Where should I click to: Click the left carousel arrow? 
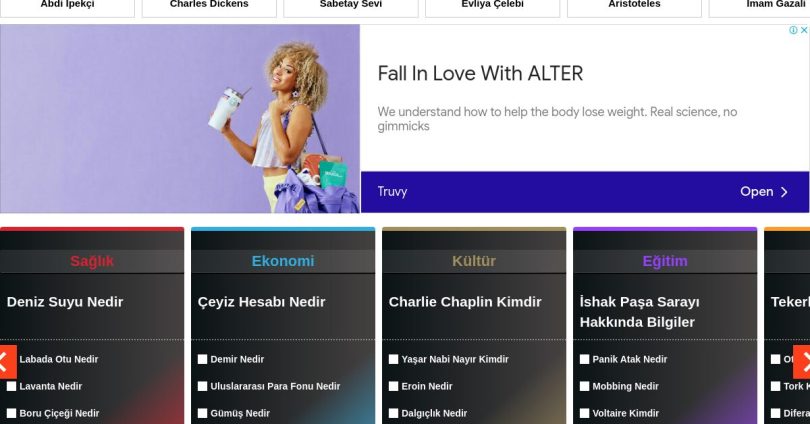(x=7, y=362)
